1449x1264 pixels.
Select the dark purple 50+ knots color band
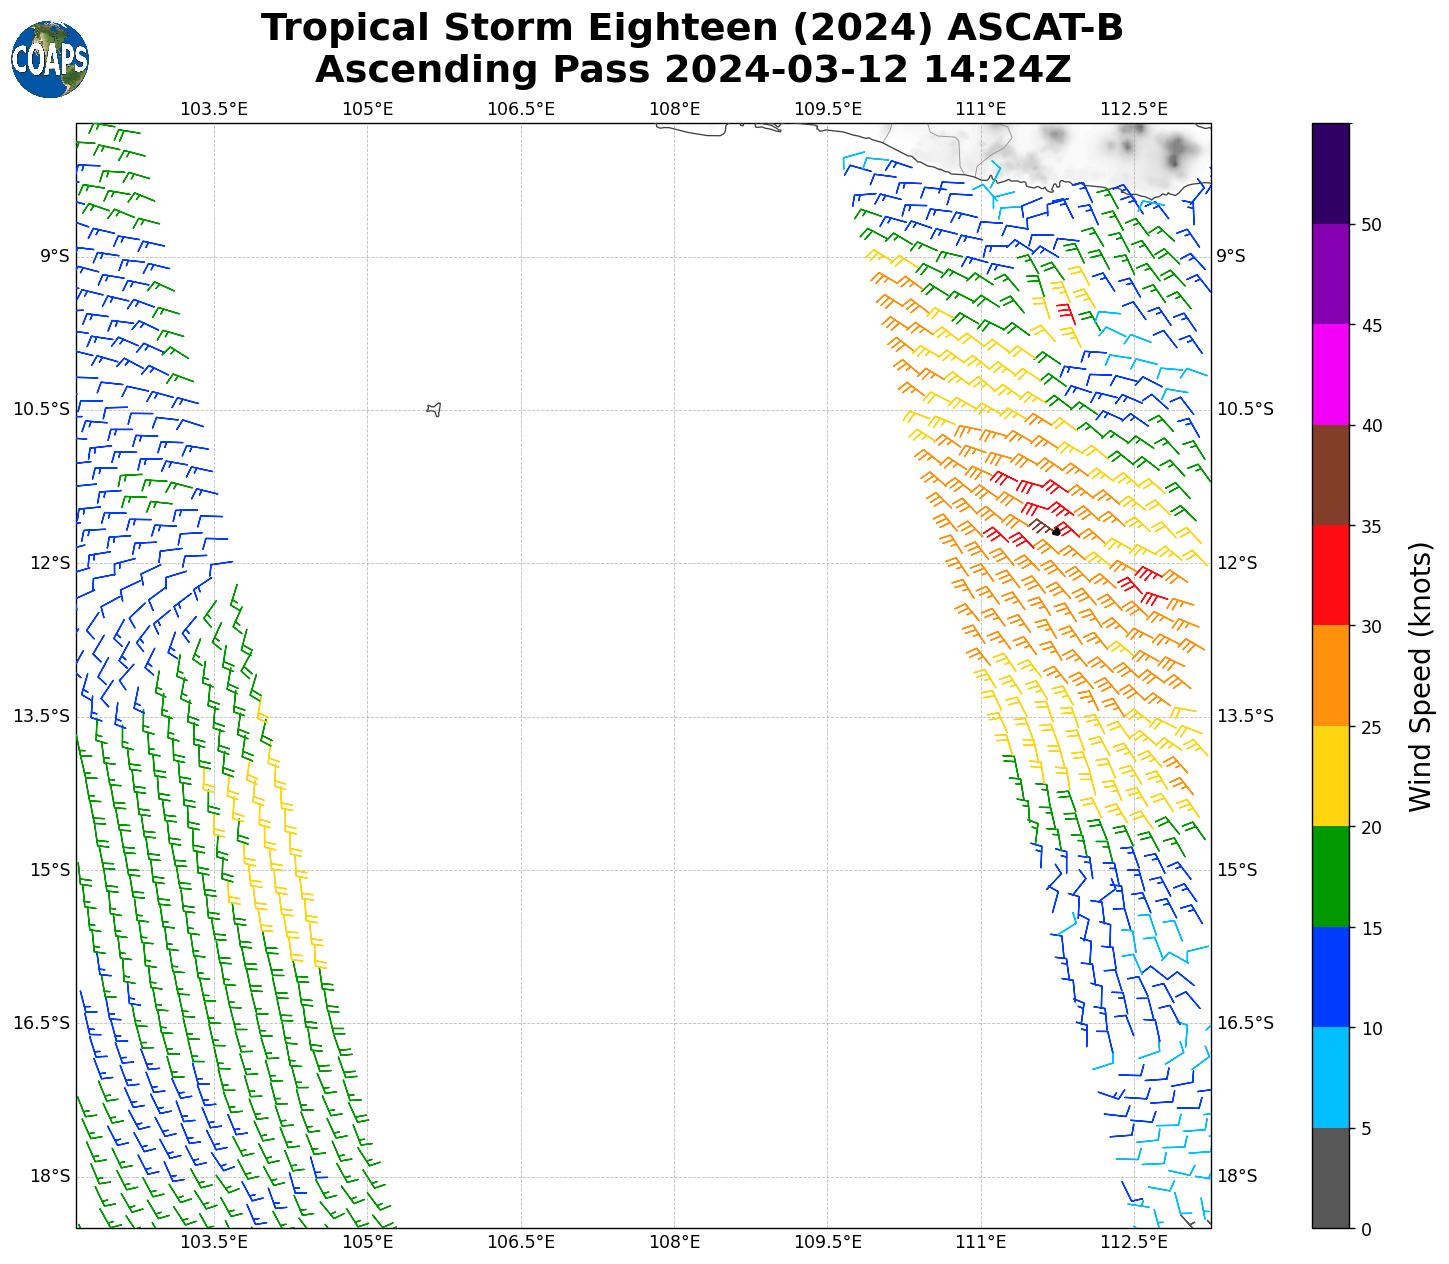click(x=1330, y=173)
